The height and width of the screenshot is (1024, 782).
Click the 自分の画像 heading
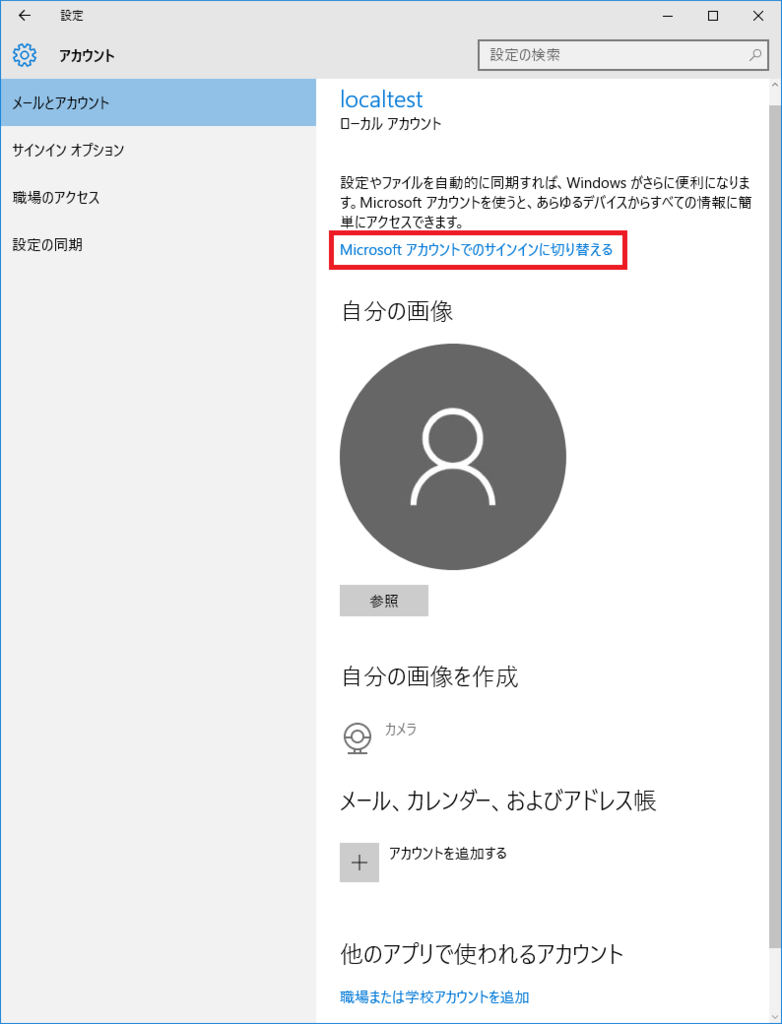pyautogui.click(x=397, y=312)
